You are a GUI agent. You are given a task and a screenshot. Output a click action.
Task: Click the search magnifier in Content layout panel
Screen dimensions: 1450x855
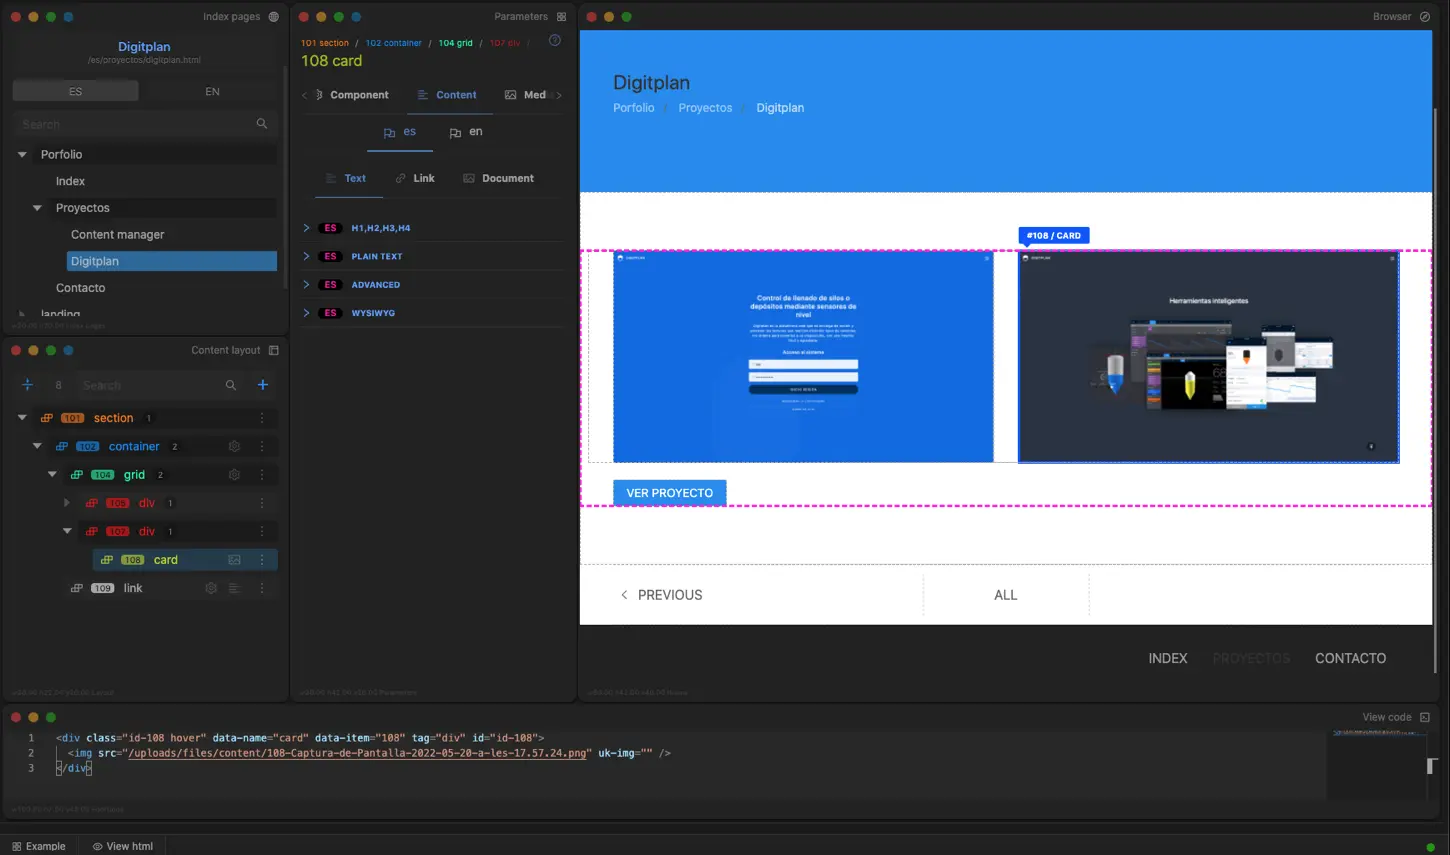tap(231, 385)
